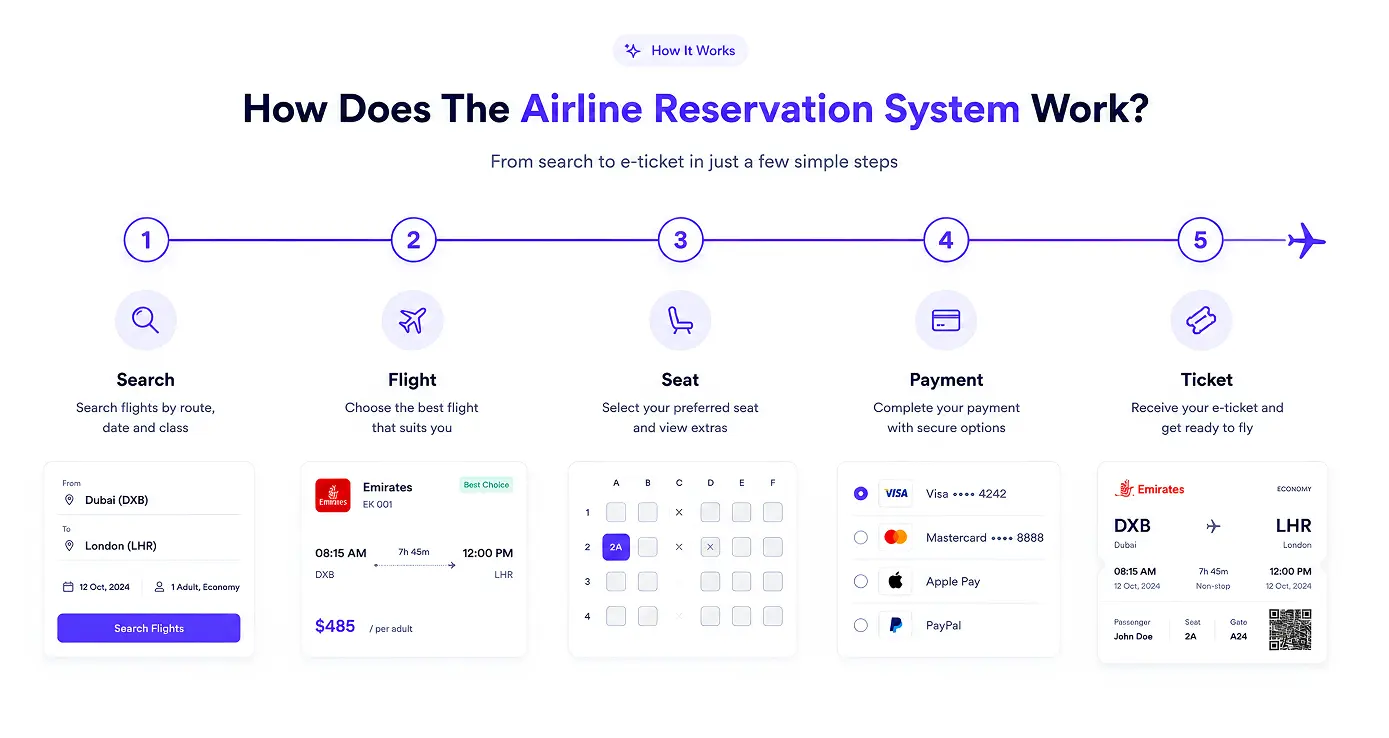1389x738 pixels.
Task: Click the ECONOMY label on the e-ticket
Action: coord(1294,489)
